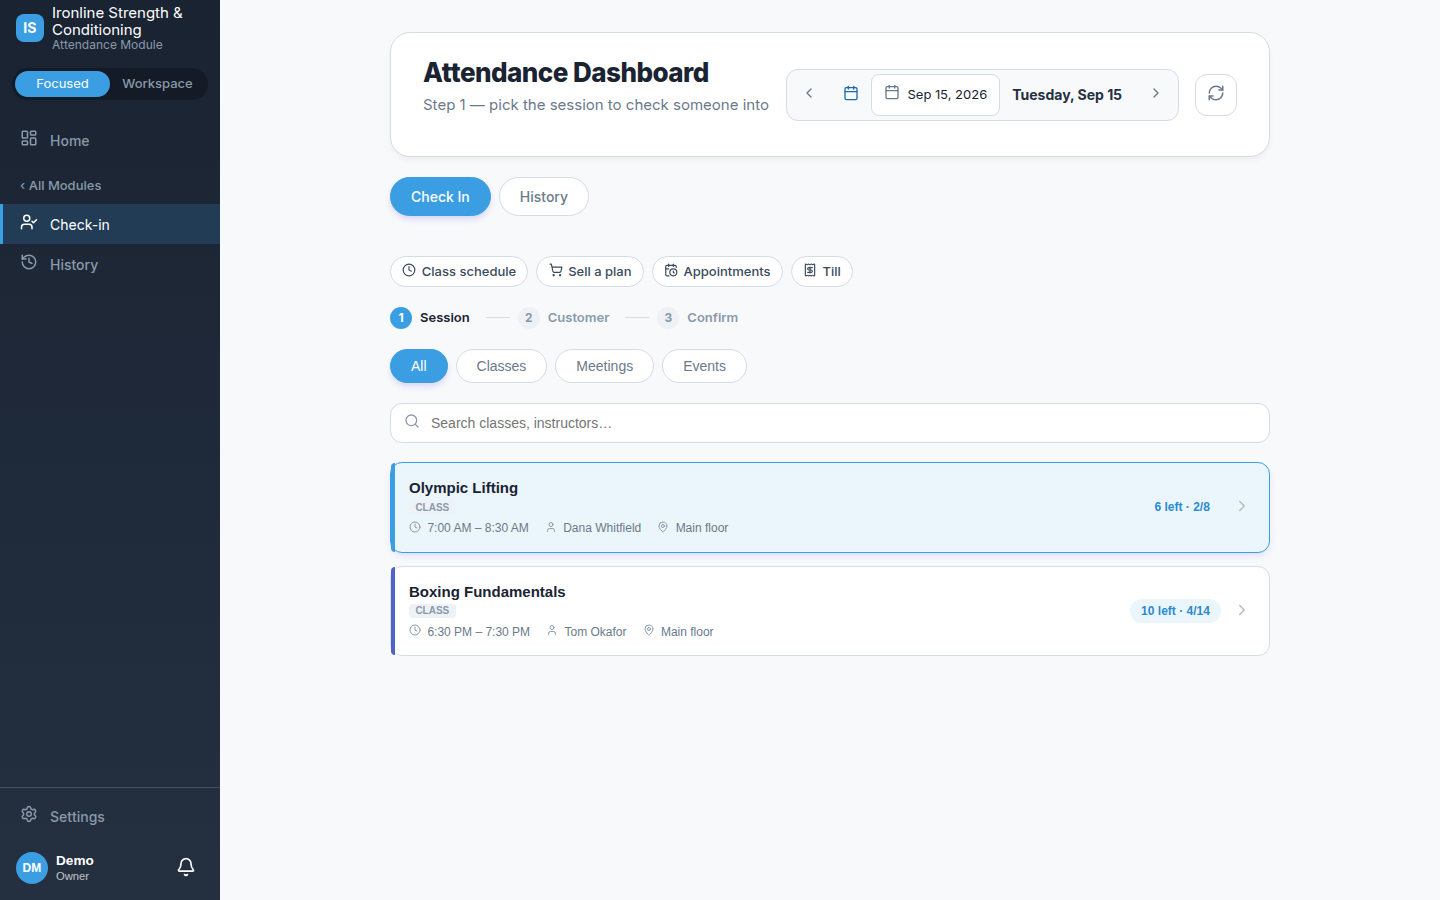Switch to Focused mode

62,84
